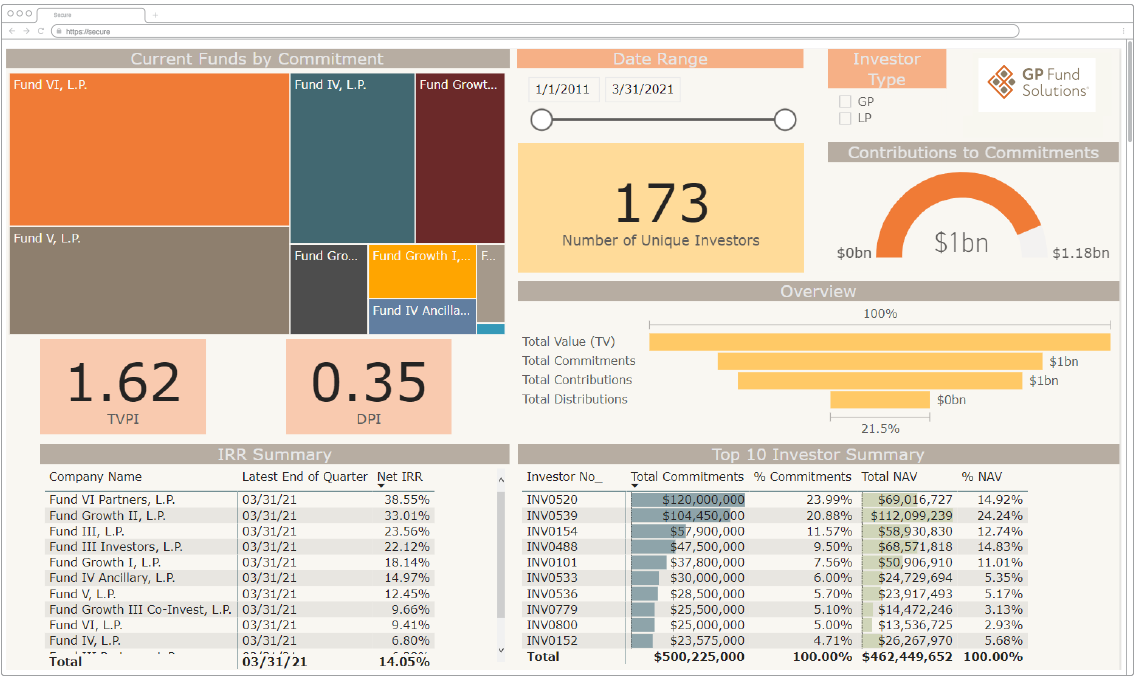Select investor INV0539
This screenshot has width=1135, height=680.
552,516
